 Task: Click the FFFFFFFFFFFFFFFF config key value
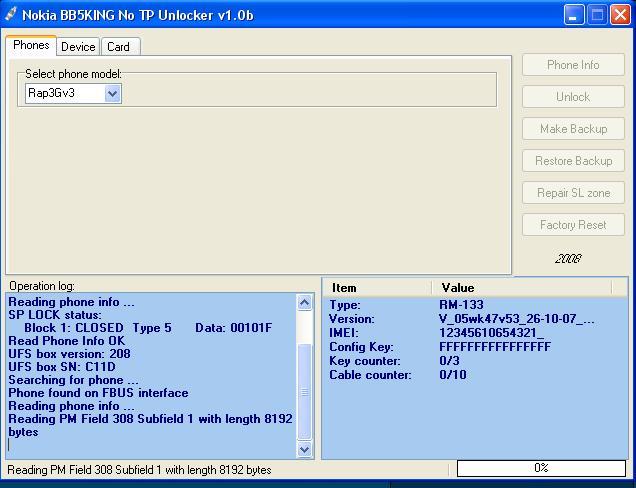pos(495,347)
